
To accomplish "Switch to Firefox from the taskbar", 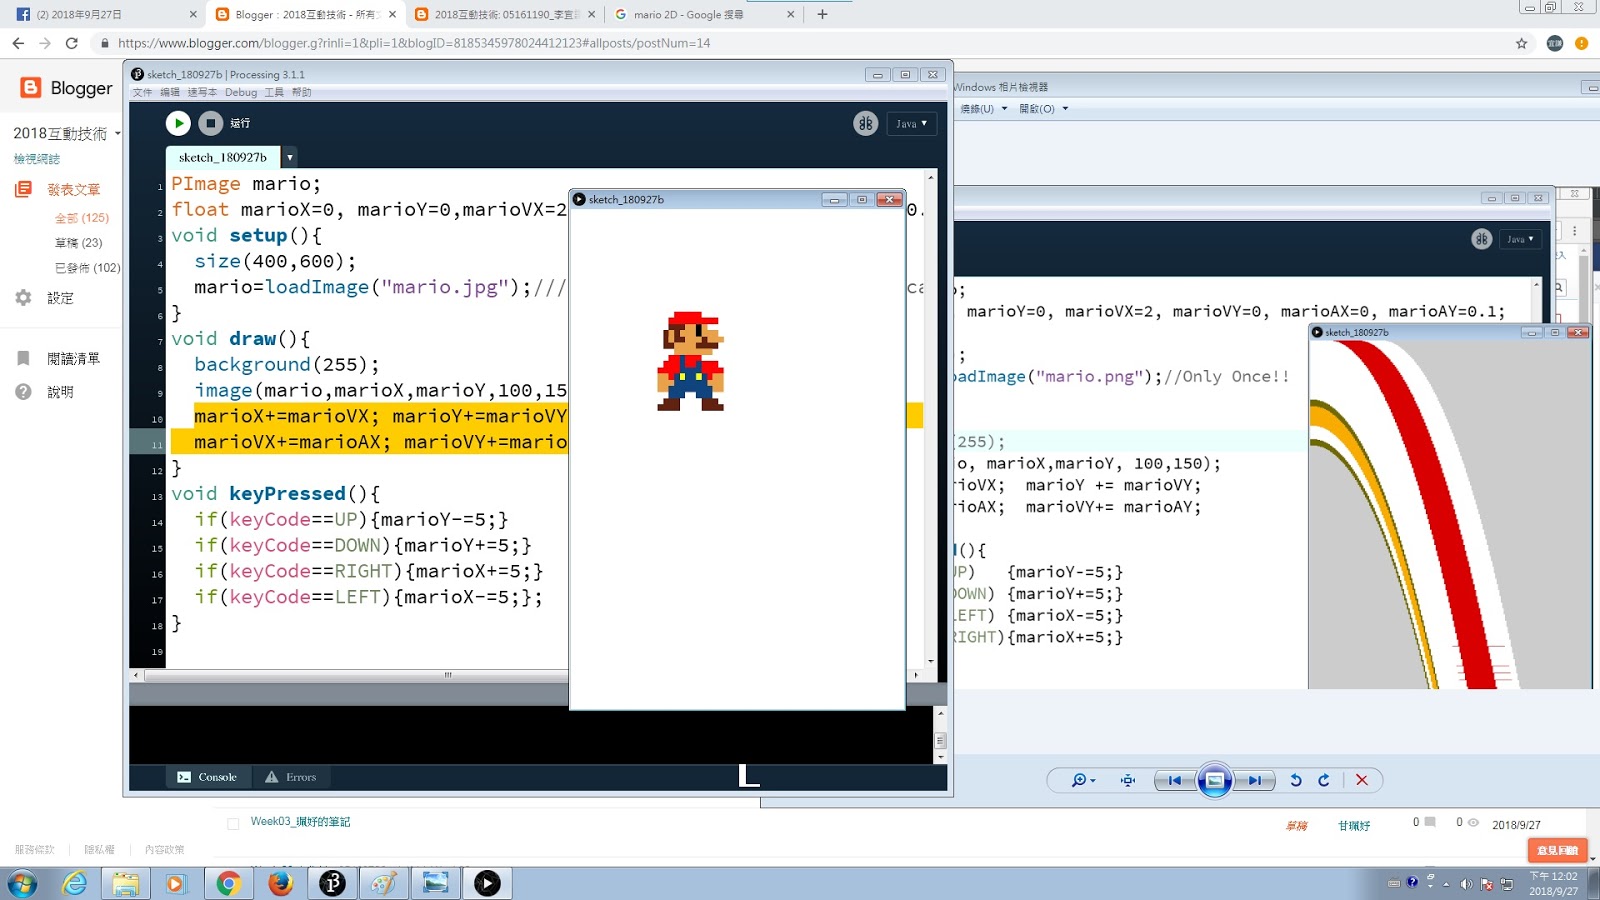I will coord(280,883).
